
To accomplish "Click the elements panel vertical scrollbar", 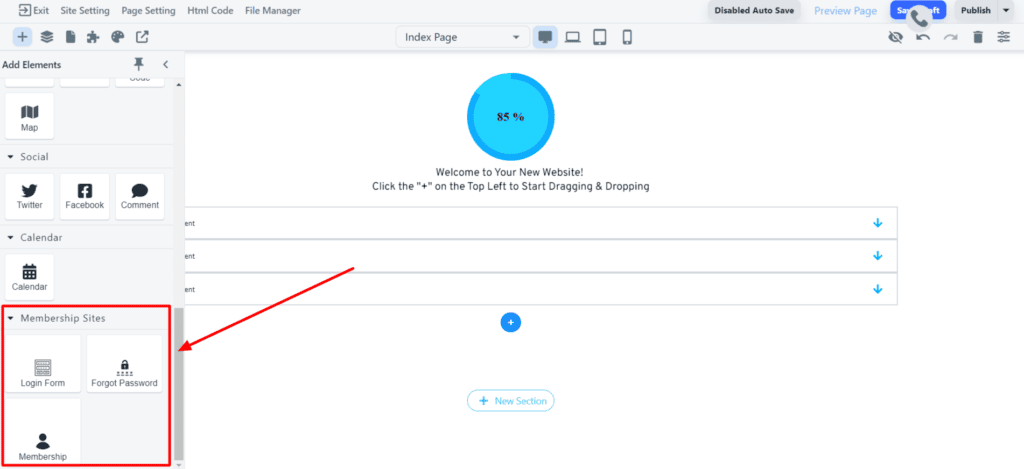I will [180, 383].
